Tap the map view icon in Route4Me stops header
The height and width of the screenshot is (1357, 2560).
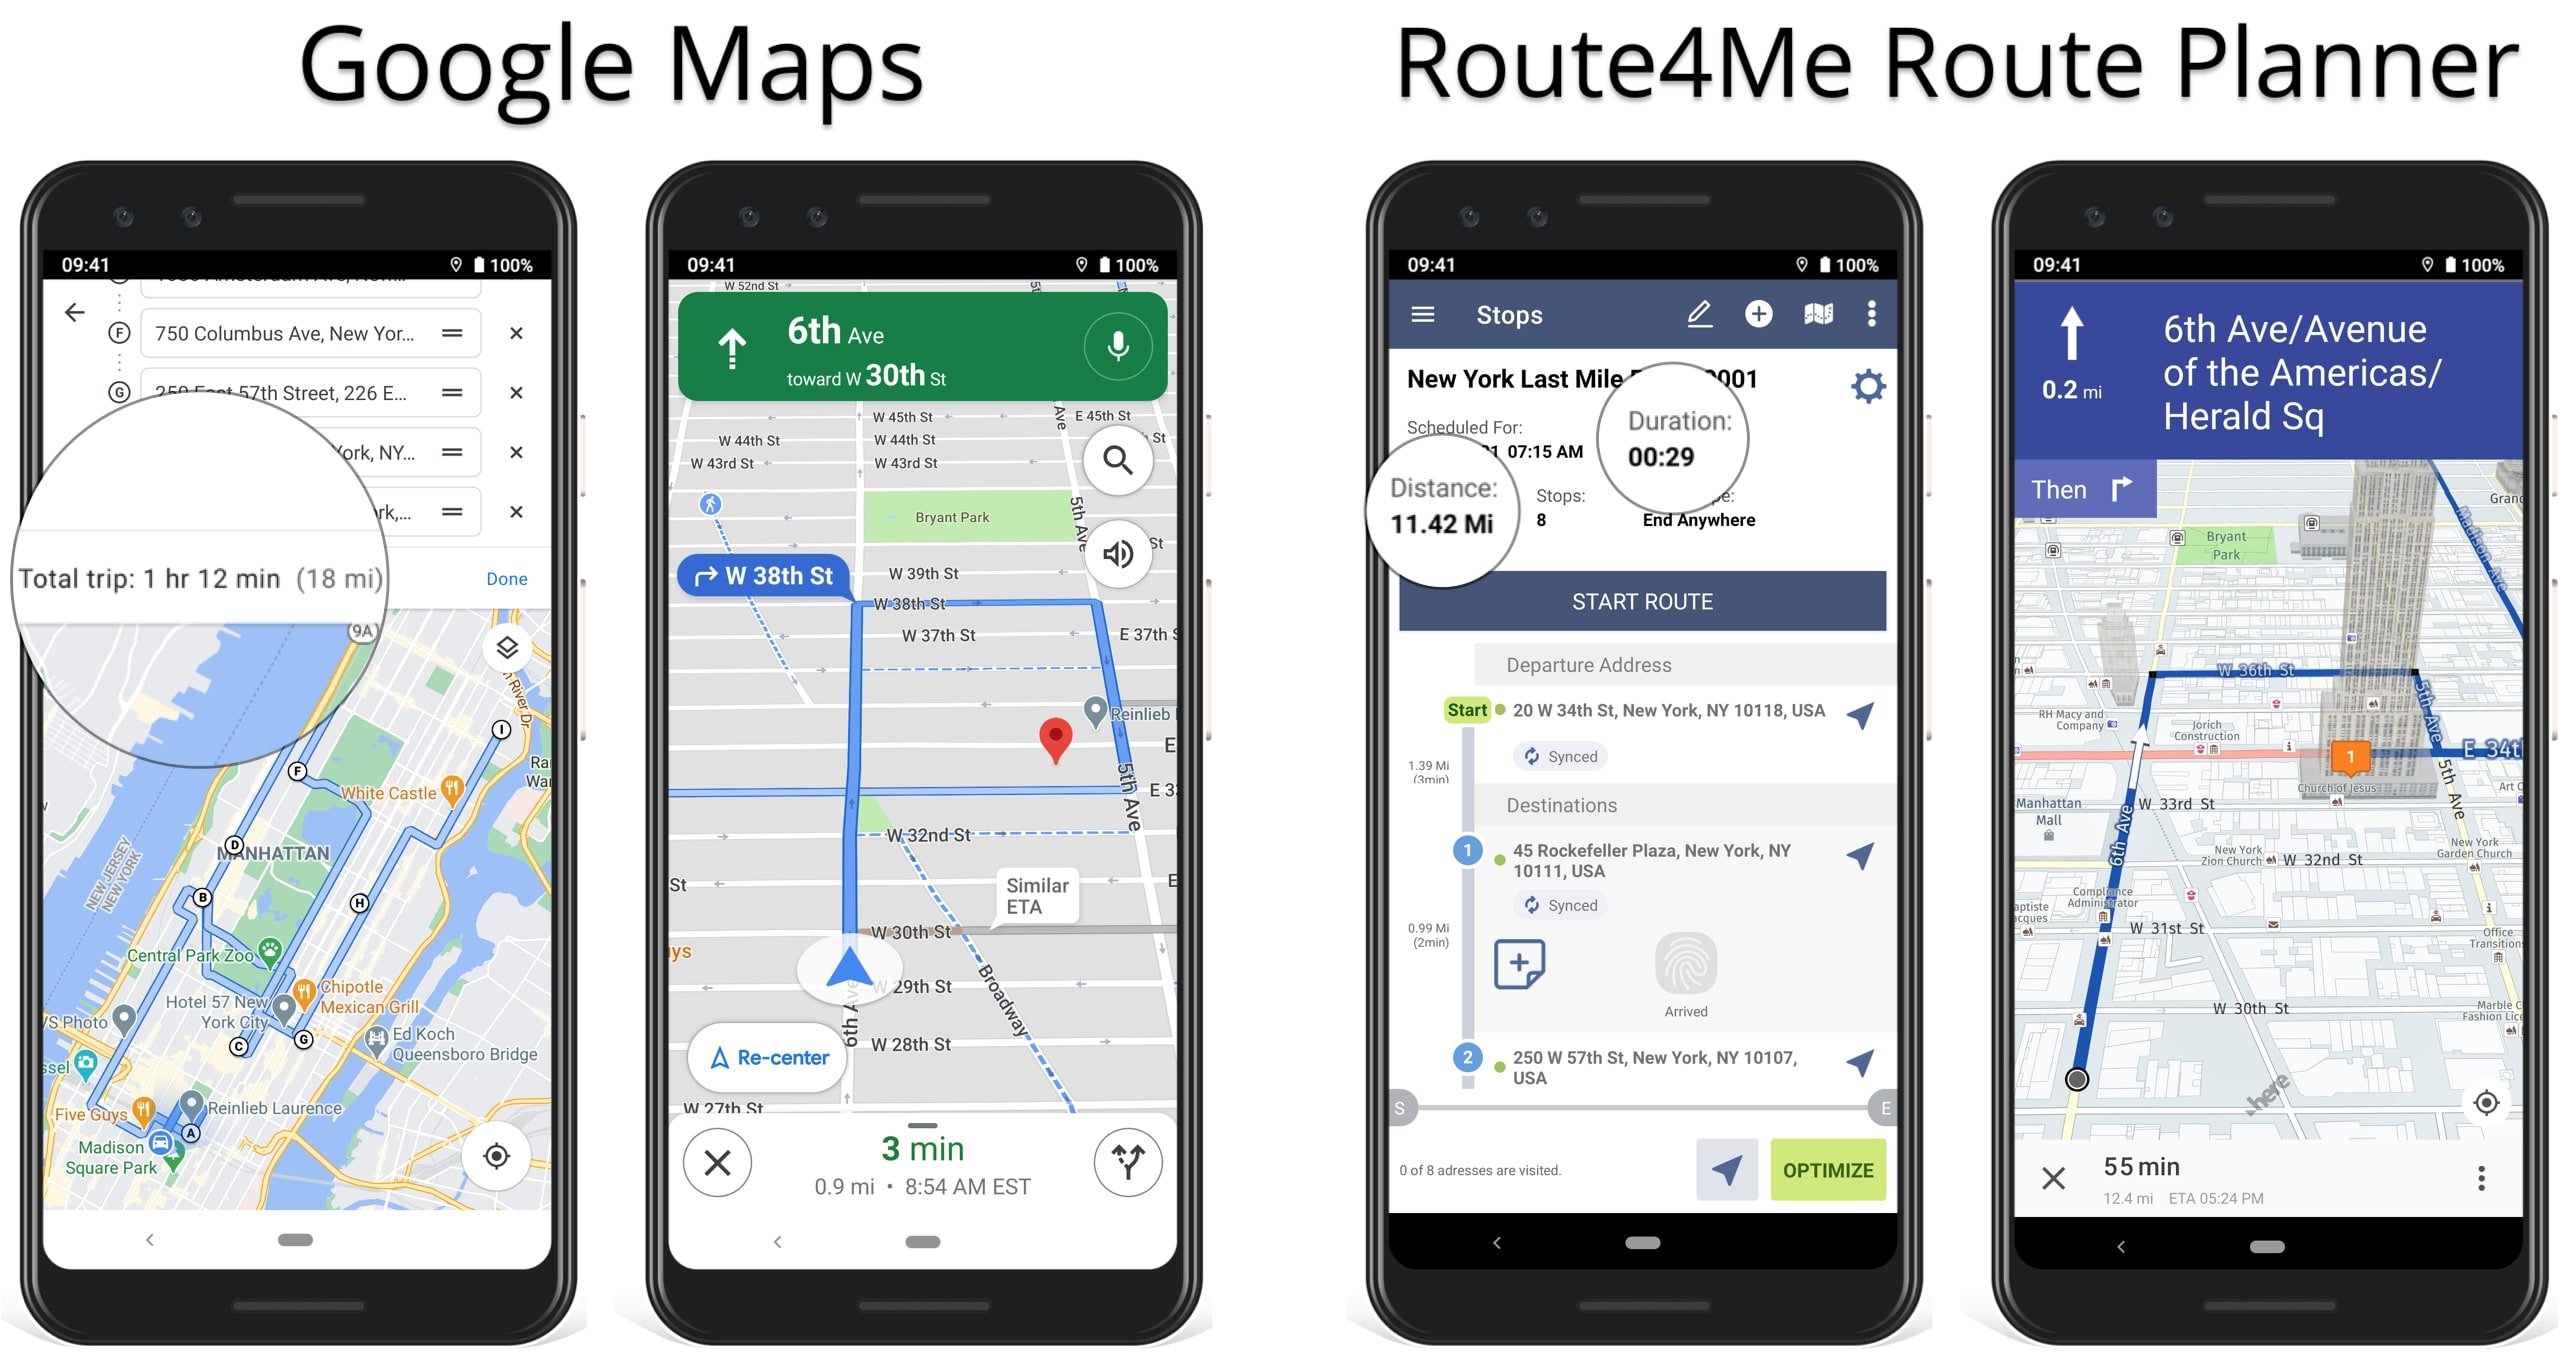1798,315
